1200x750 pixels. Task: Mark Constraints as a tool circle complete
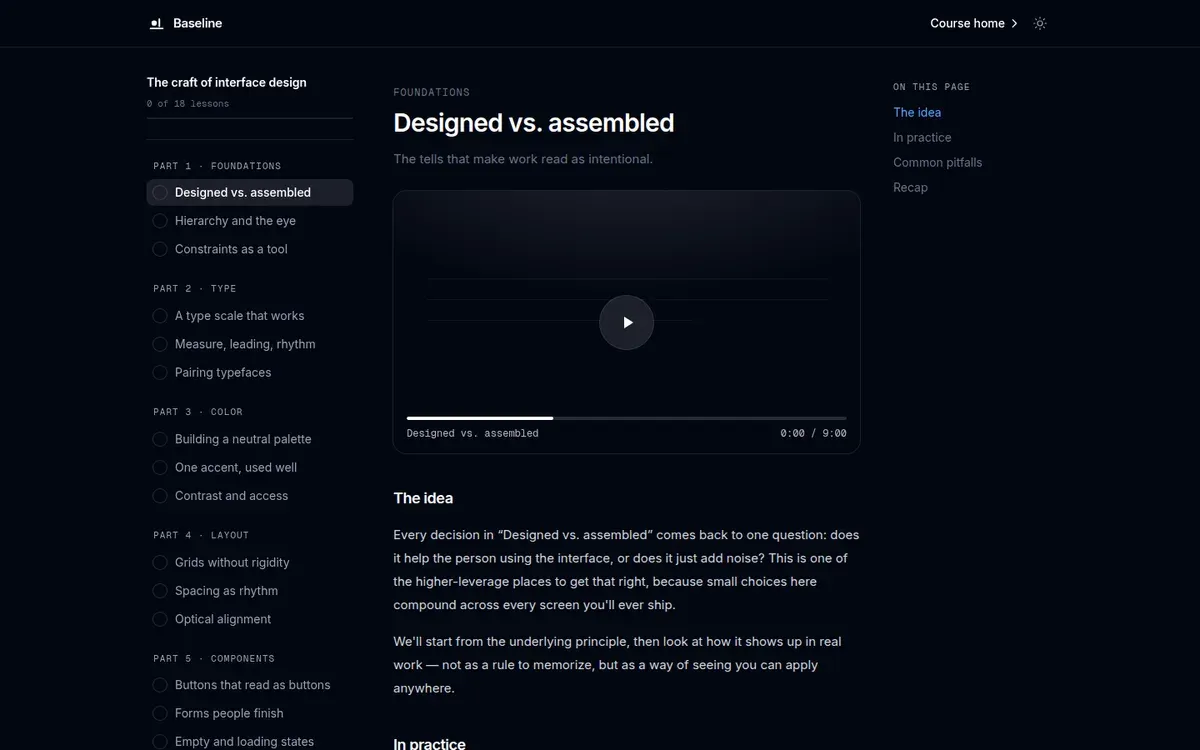pyautogui.click(x=160, y=249)
